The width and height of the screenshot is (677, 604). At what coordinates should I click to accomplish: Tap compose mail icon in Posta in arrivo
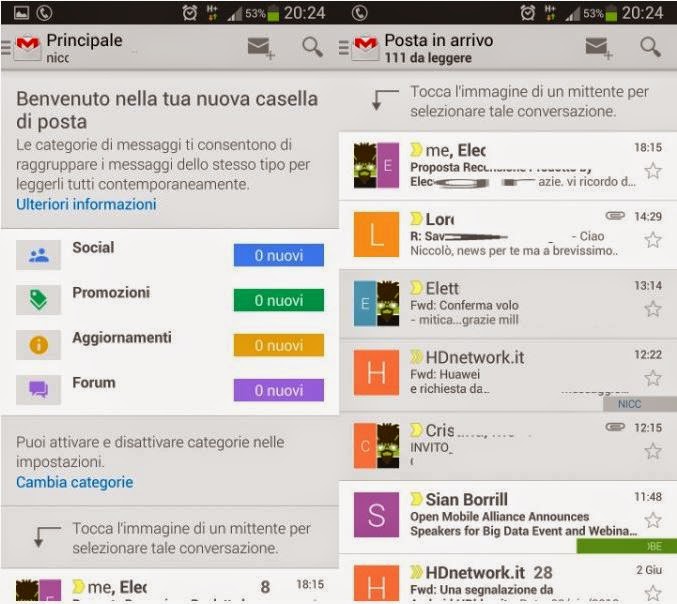(x=599, y=48)
